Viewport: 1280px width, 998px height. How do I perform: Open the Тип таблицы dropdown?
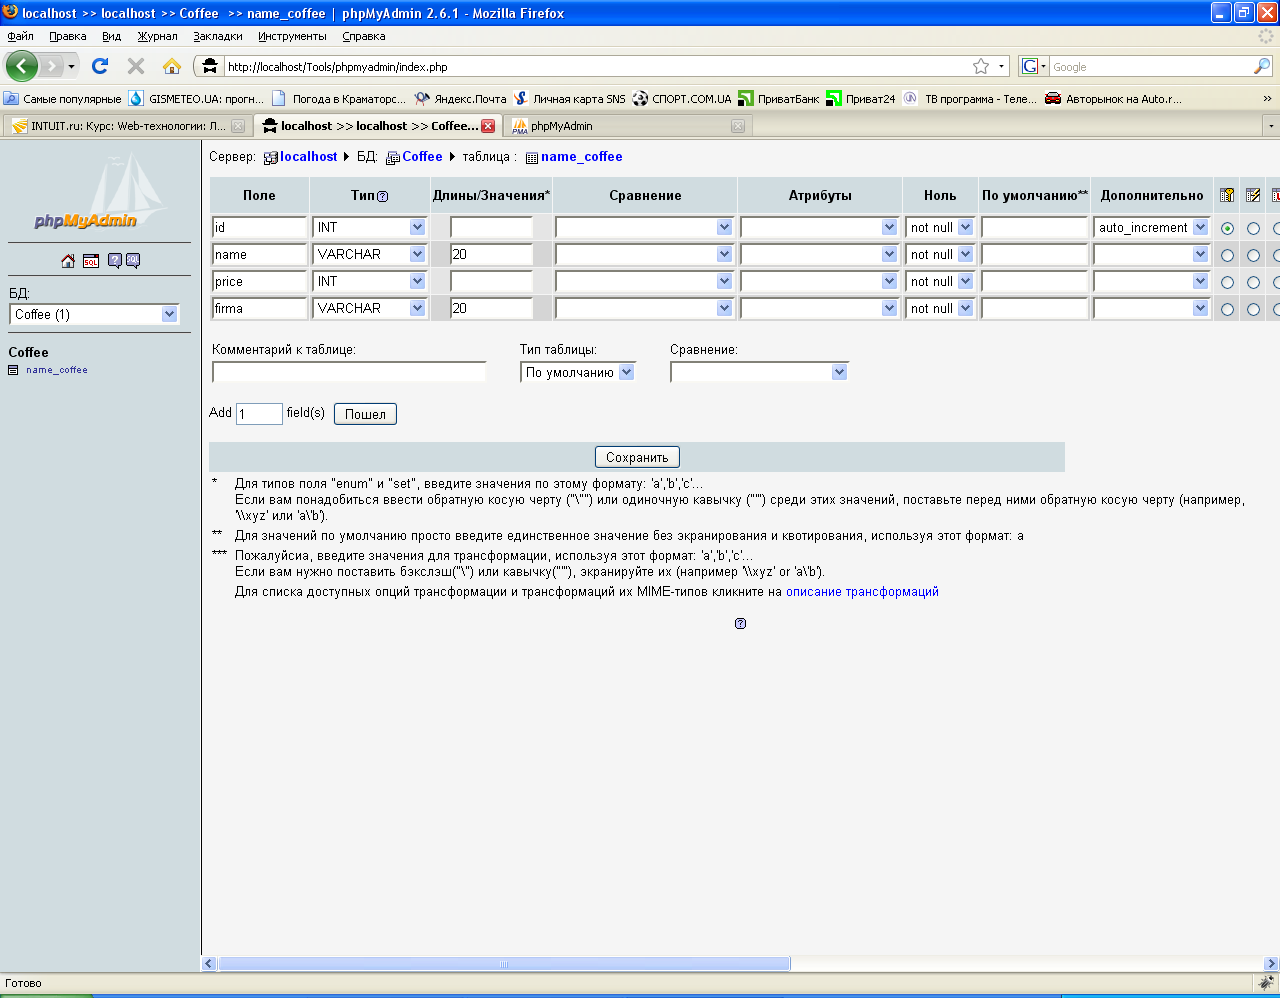(578, 372)
